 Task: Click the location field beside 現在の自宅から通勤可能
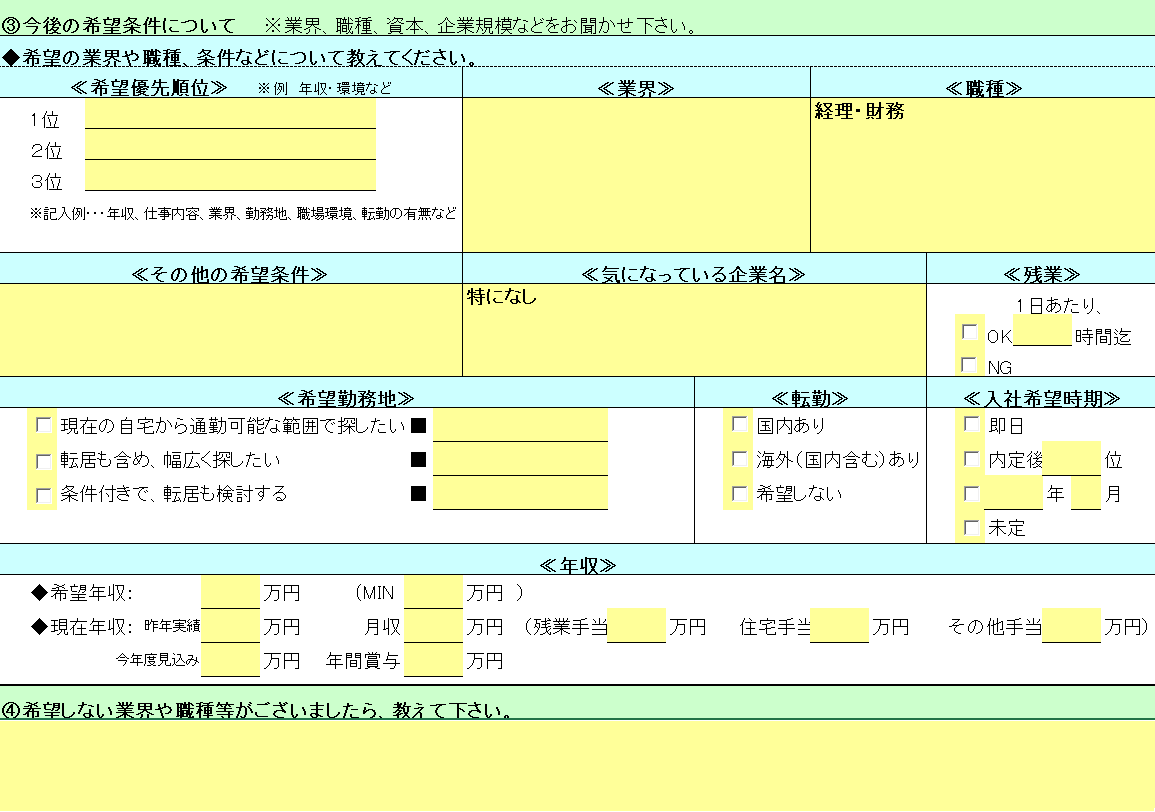pos(520,426)
